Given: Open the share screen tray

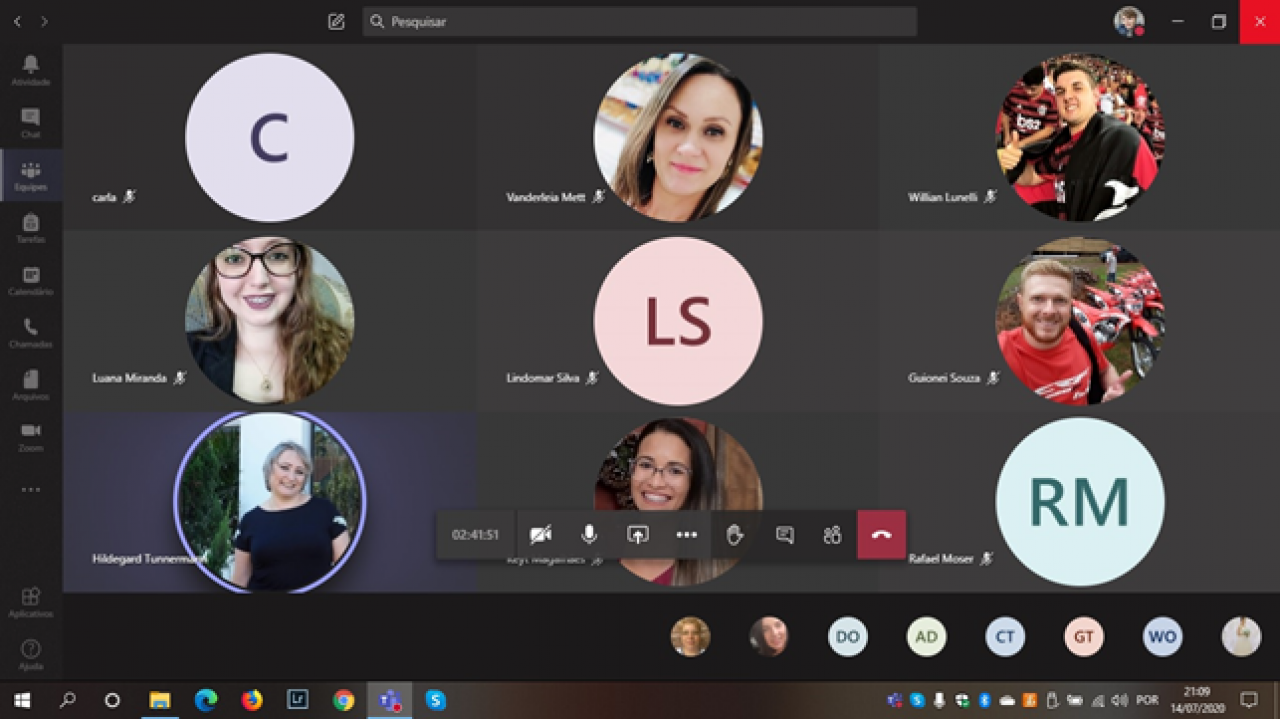Looking at the screenshot, I should coord(638,535).
